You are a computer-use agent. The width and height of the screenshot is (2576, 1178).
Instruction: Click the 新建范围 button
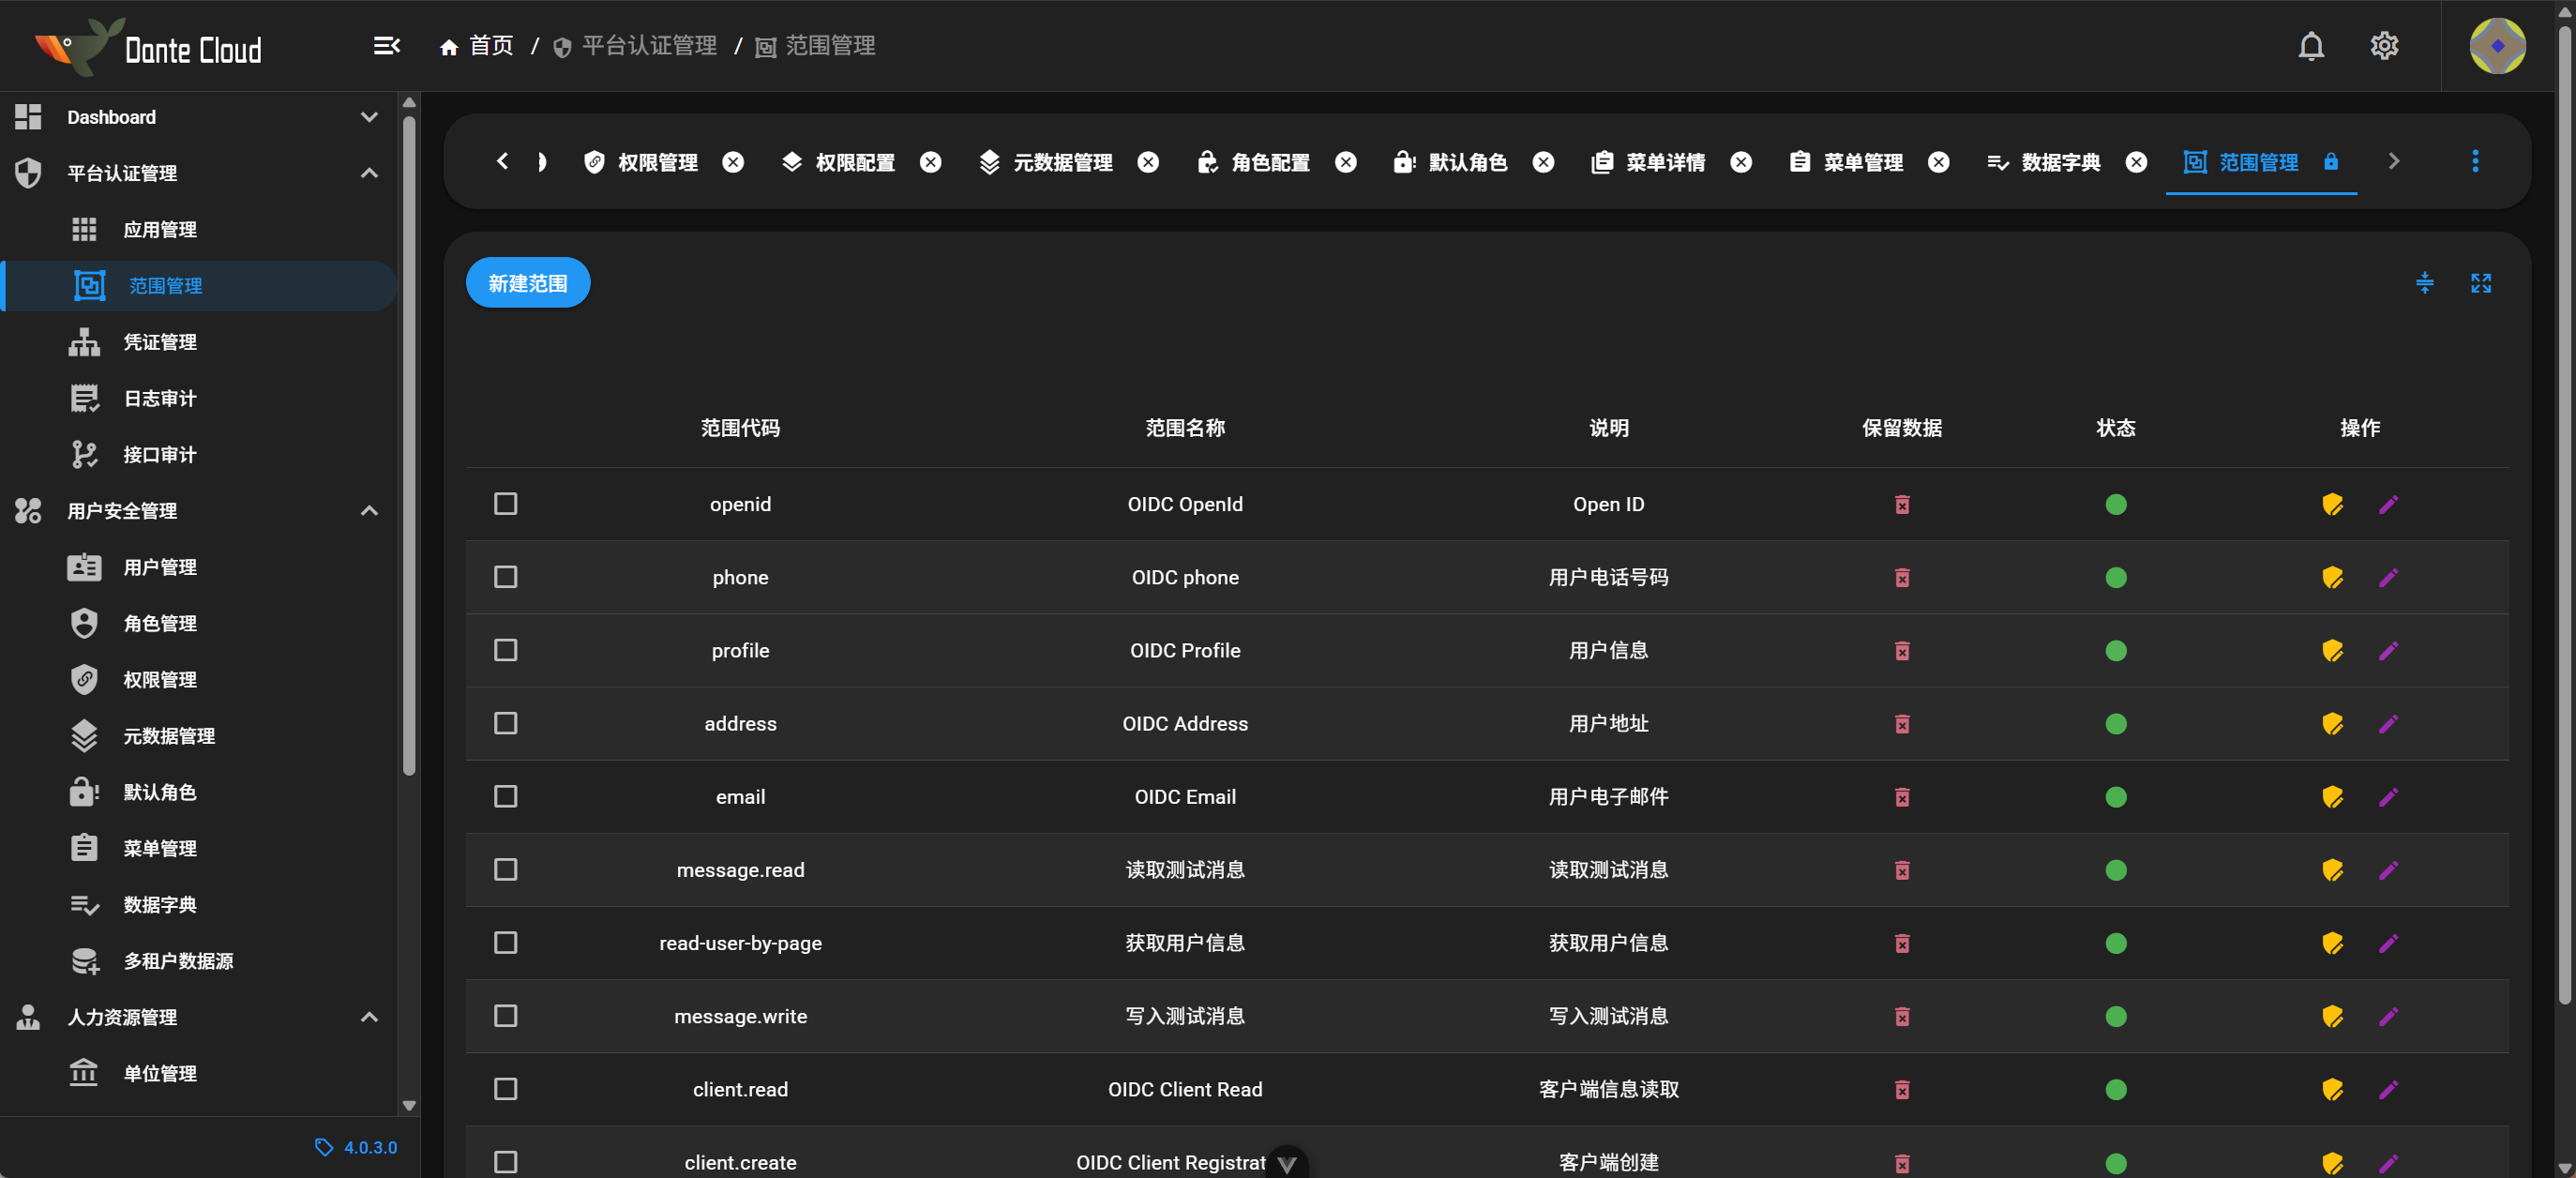click(528, 283)
